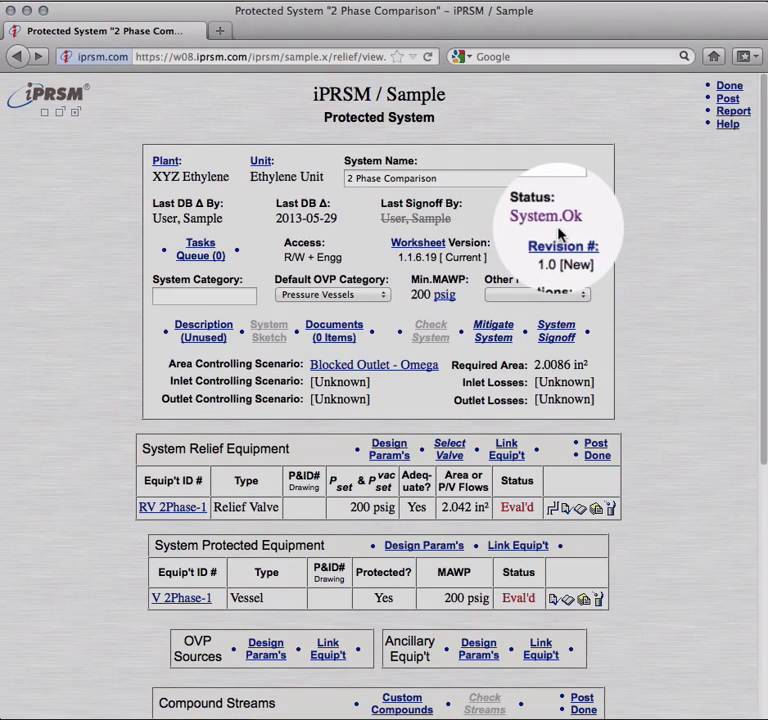Open the Worksheet link

click(x=418, y=242)
